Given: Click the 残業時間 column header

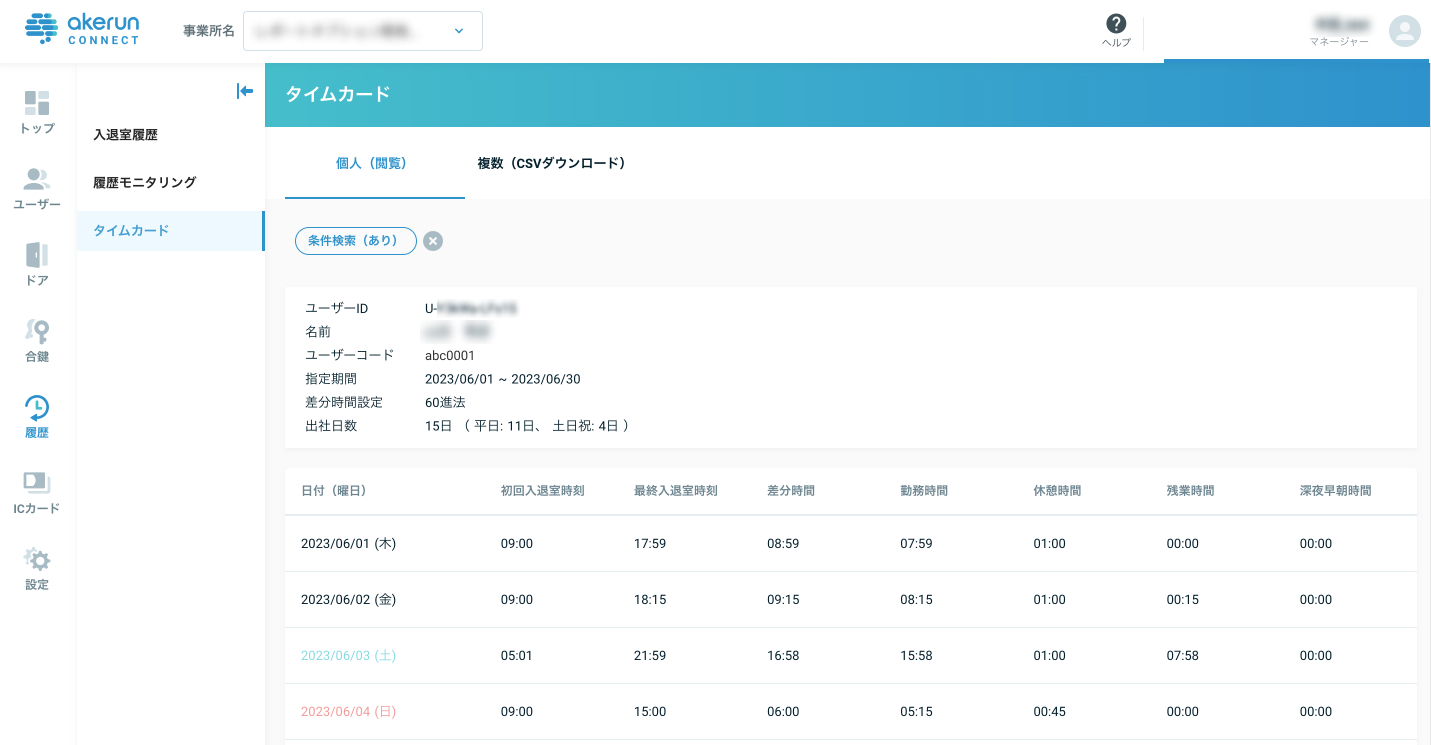Looking at the screenshot, I should click(x=1190, y=491).
